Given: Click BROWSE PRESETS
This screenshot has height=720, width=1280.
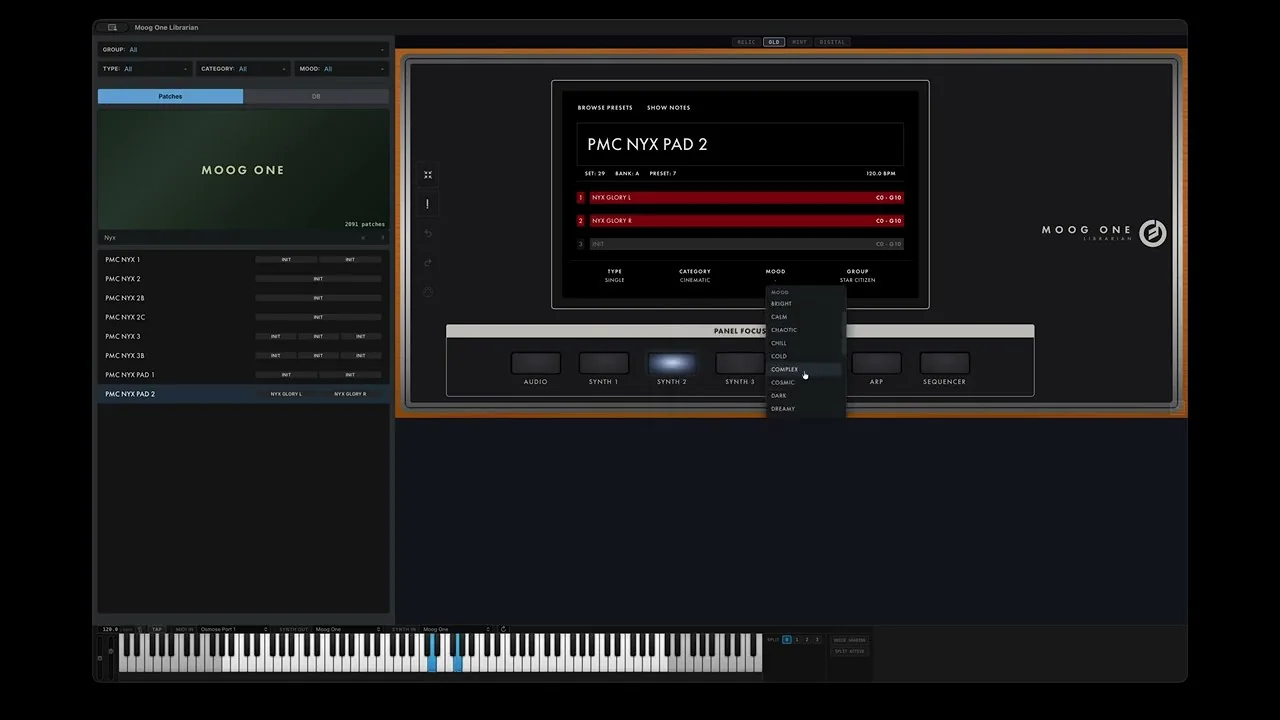Looking at the screenshot, I should (605, 107).
